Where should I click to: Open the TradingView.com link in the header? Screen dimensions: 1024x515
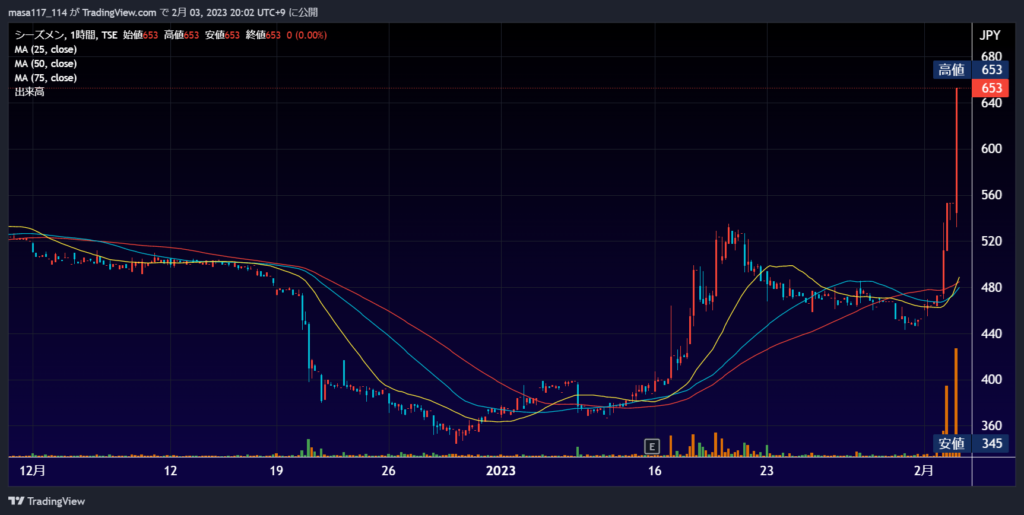[x=119, y=12]
